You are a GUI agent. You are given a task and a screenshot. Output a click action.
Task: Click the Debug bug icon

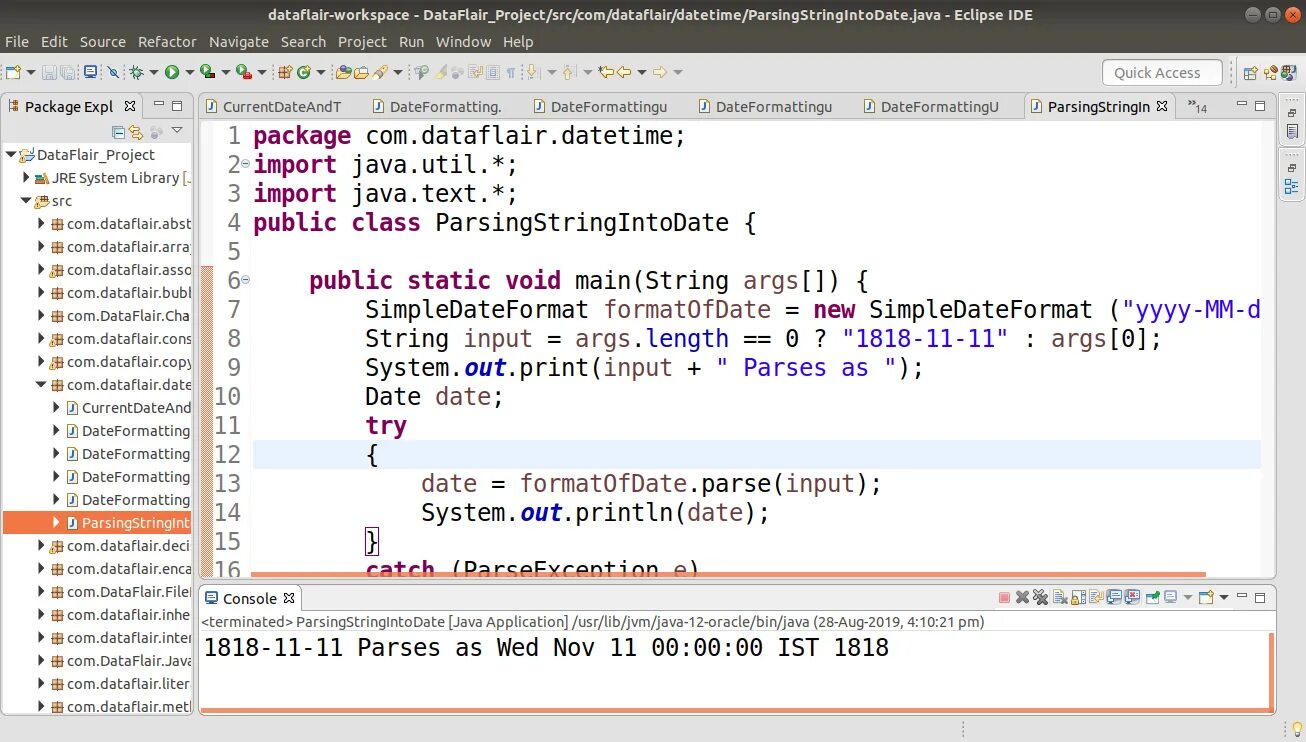(x=137, y=72)
